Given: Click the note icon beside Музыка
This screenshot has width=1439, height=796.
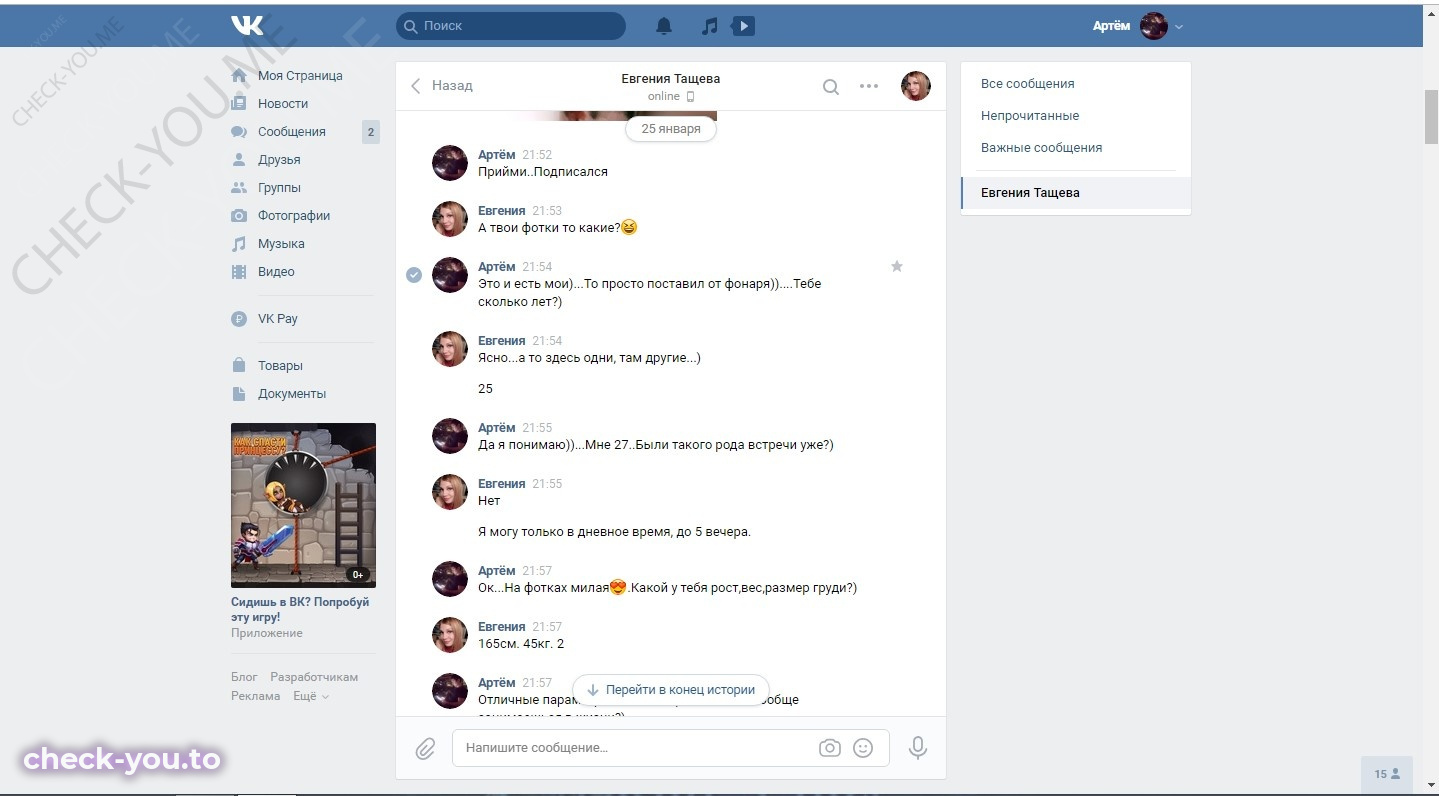Looking at the screenshot, I should [238, 244].
